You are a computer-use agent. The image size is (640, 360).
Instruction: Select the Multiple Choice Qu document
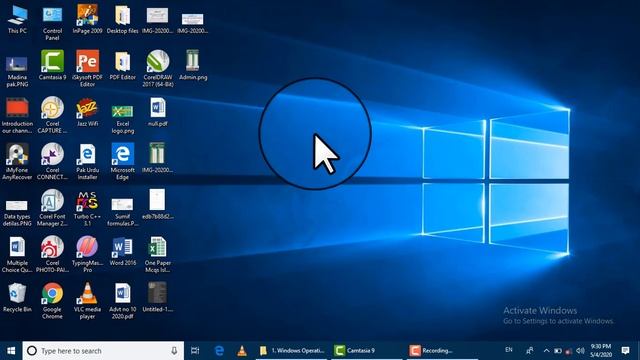click(17, 255)
